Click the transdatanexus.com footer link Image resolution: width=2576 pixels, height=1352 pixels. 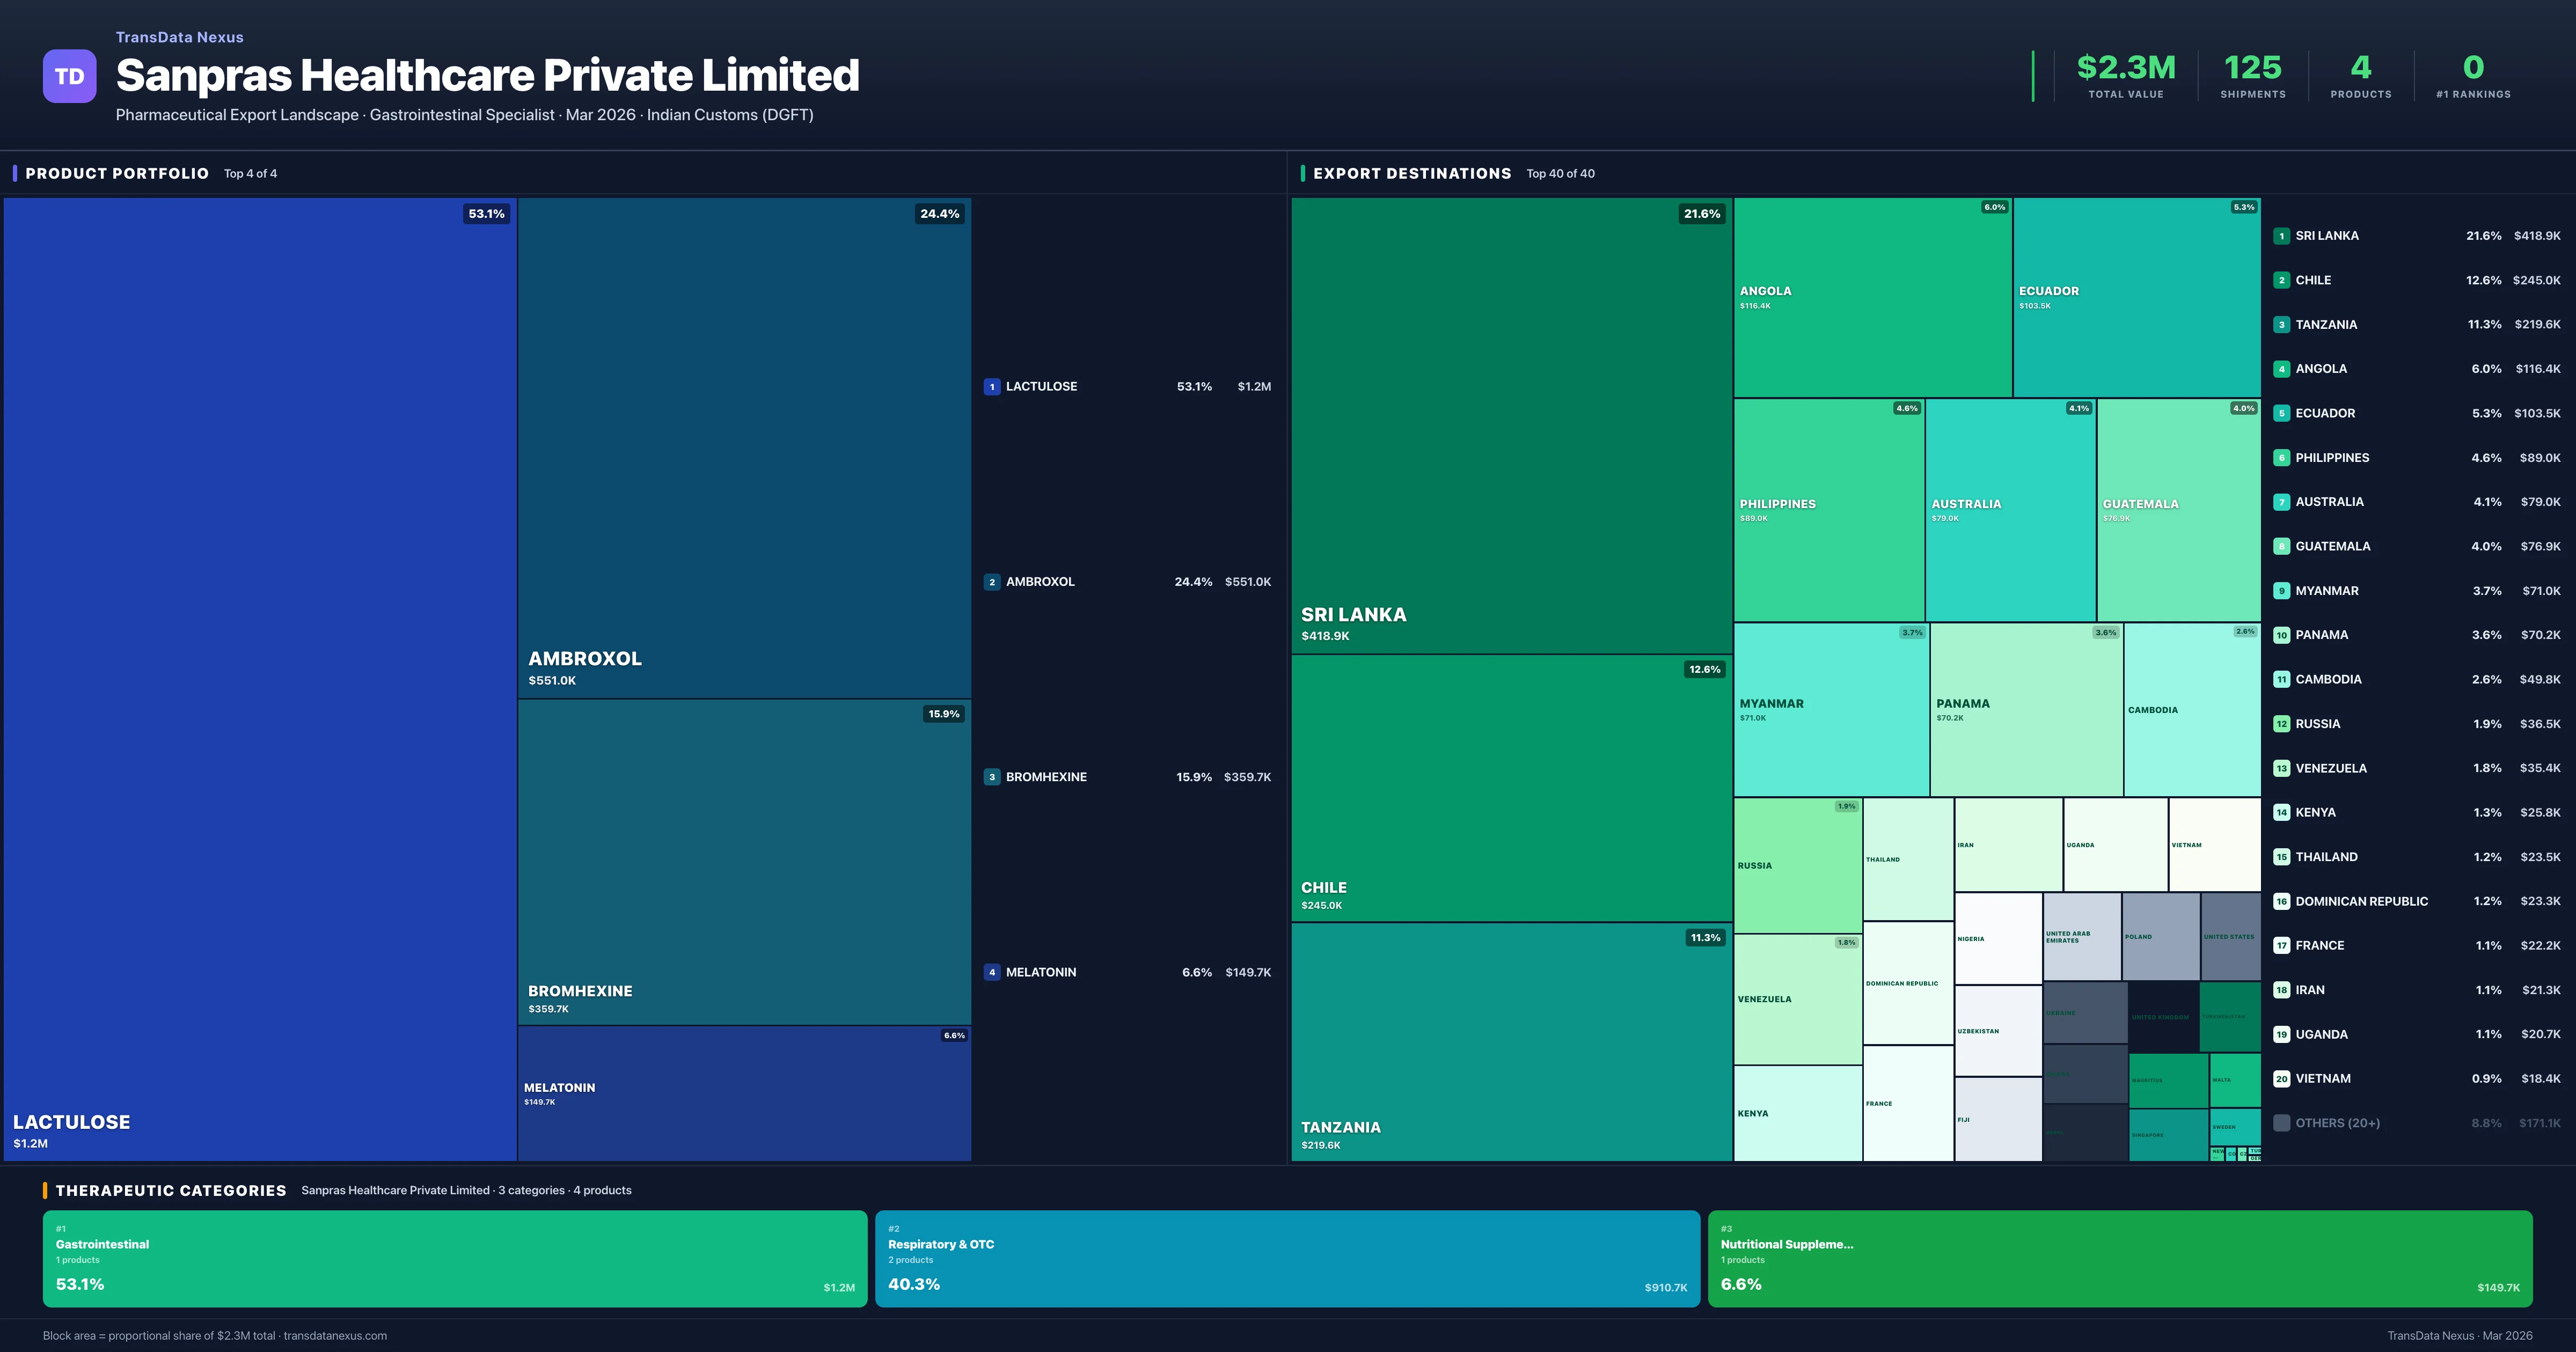pyautogui.click(x=335, y=1336)
